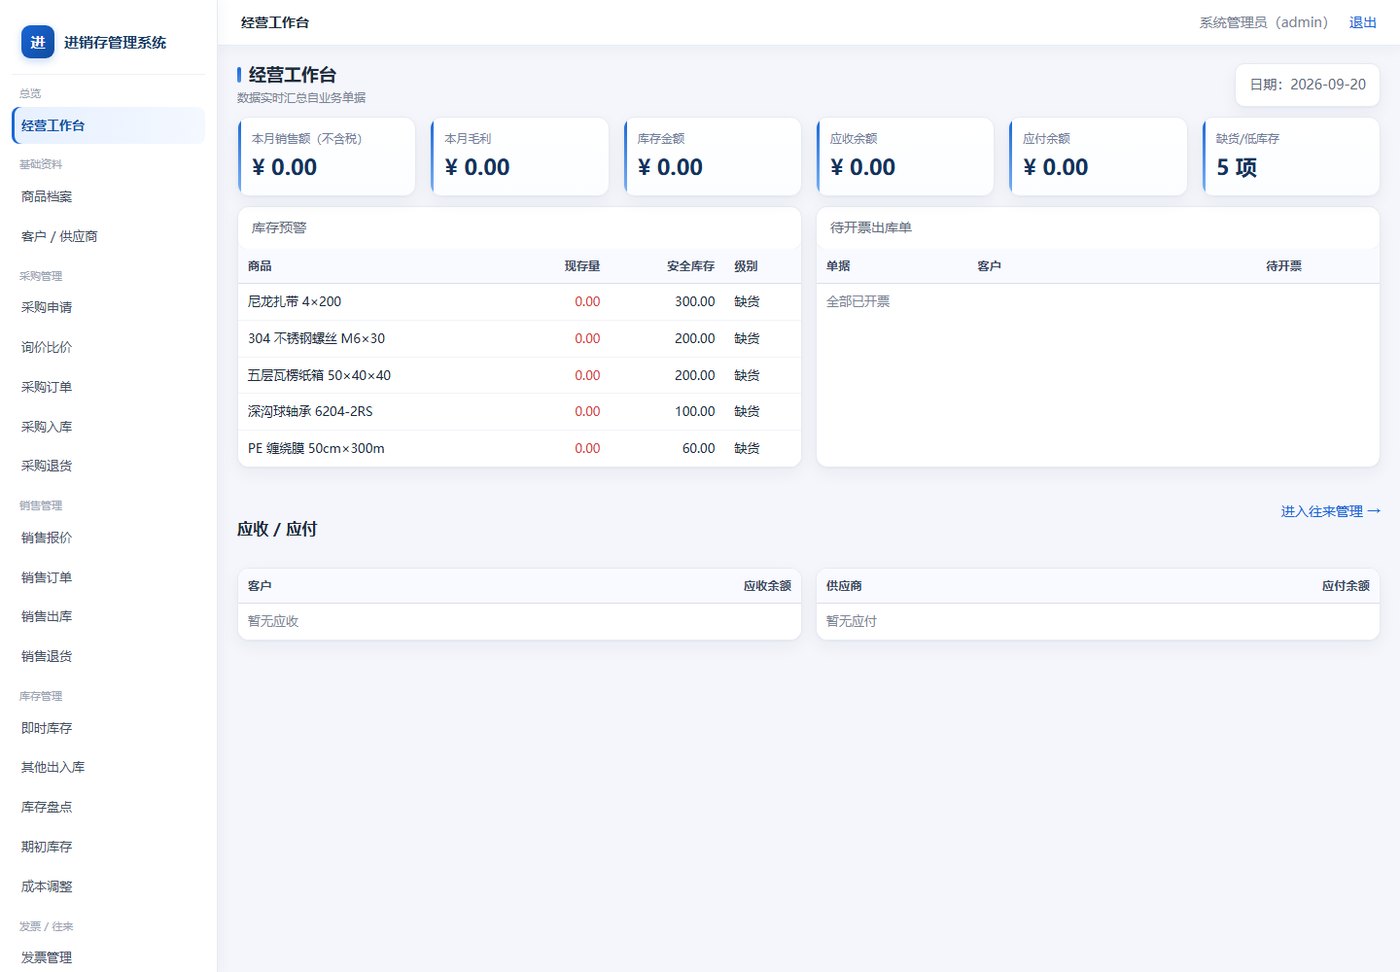Click the 应收余额 summary card

[905, 156]
